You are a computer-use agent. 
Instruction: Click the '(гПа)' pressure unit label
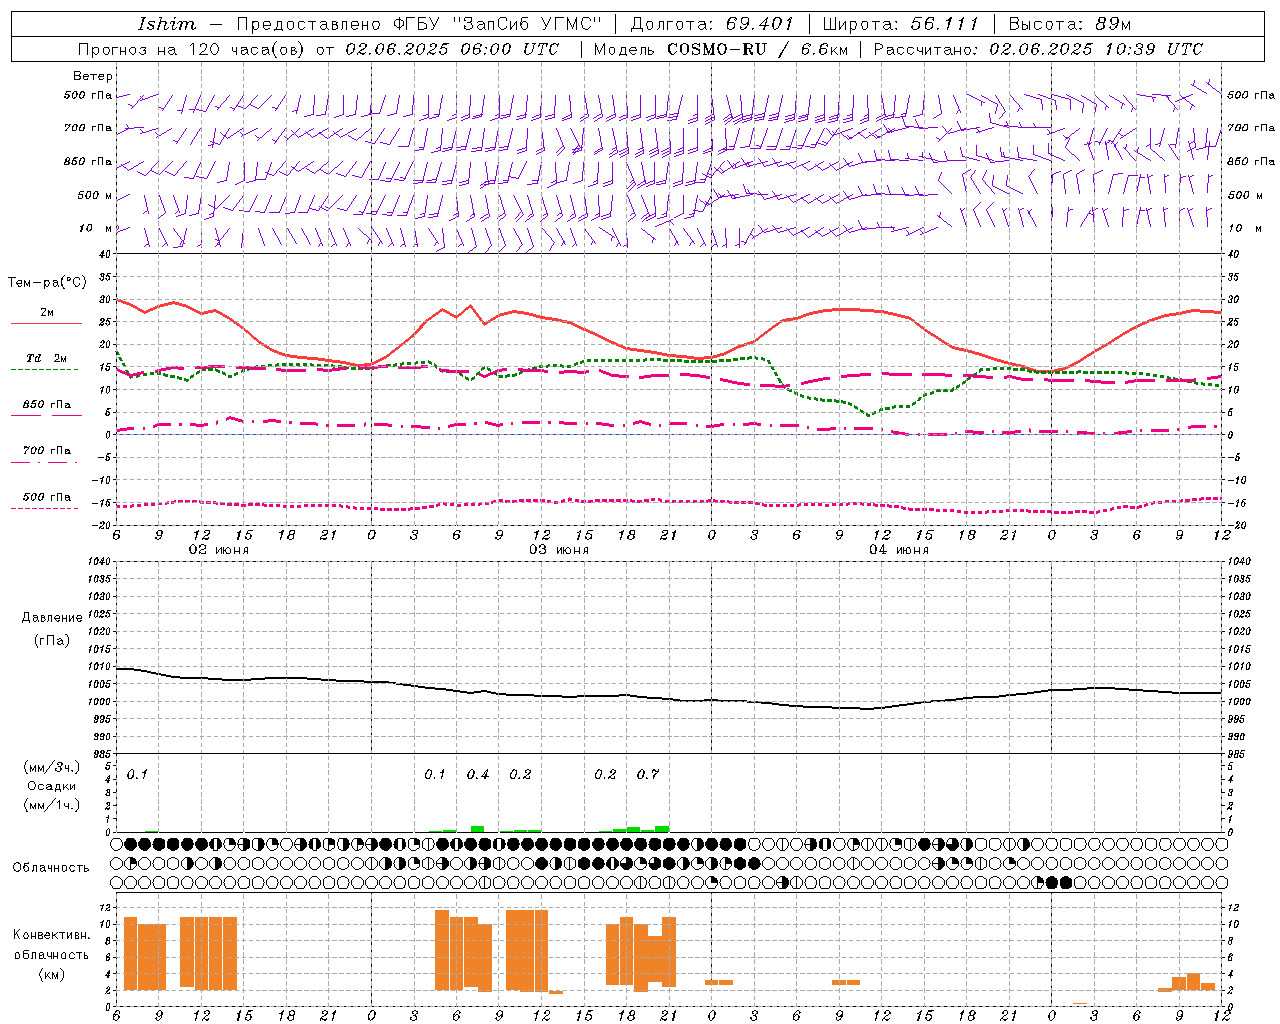coord(52,641)
